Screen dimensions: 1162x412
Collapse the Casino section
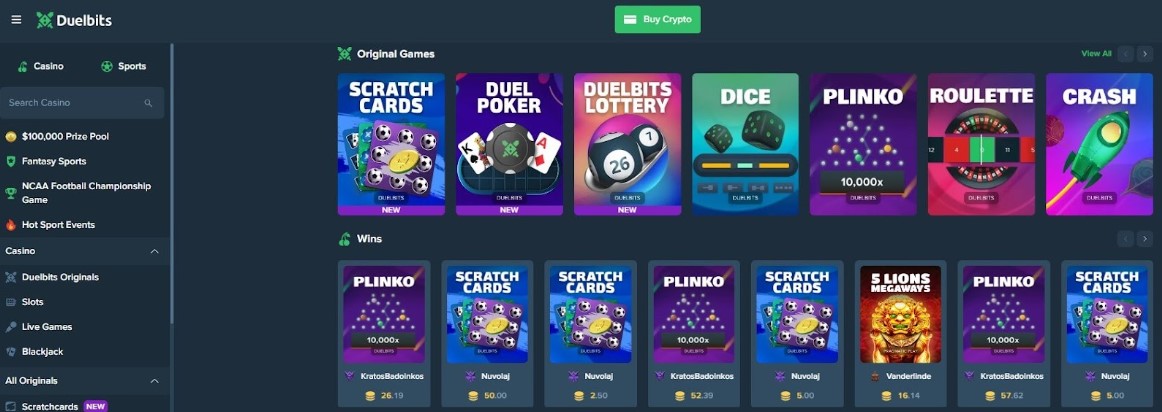click(154, 251)
